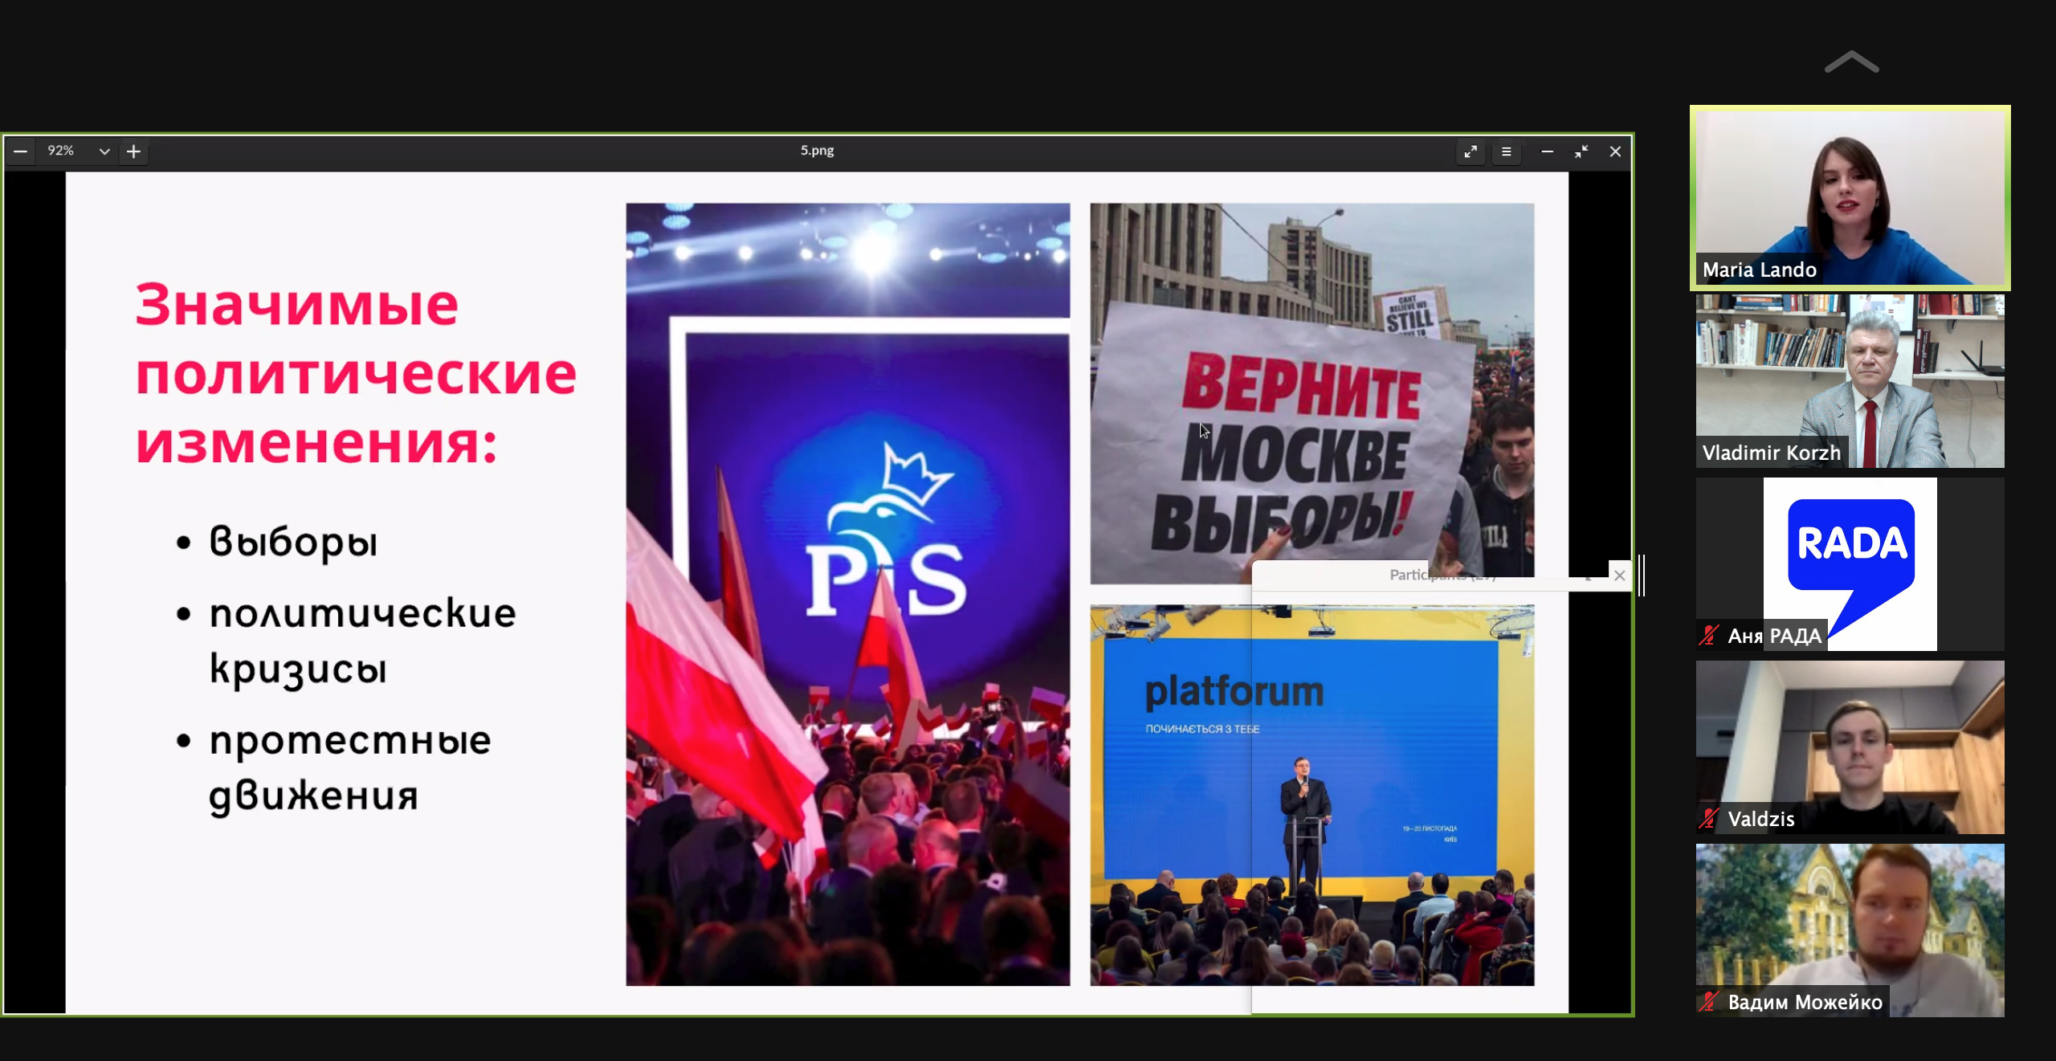2056x1061 pixels.
Task: Open the image viewer hamburger menu
Action: (1506, 152)
